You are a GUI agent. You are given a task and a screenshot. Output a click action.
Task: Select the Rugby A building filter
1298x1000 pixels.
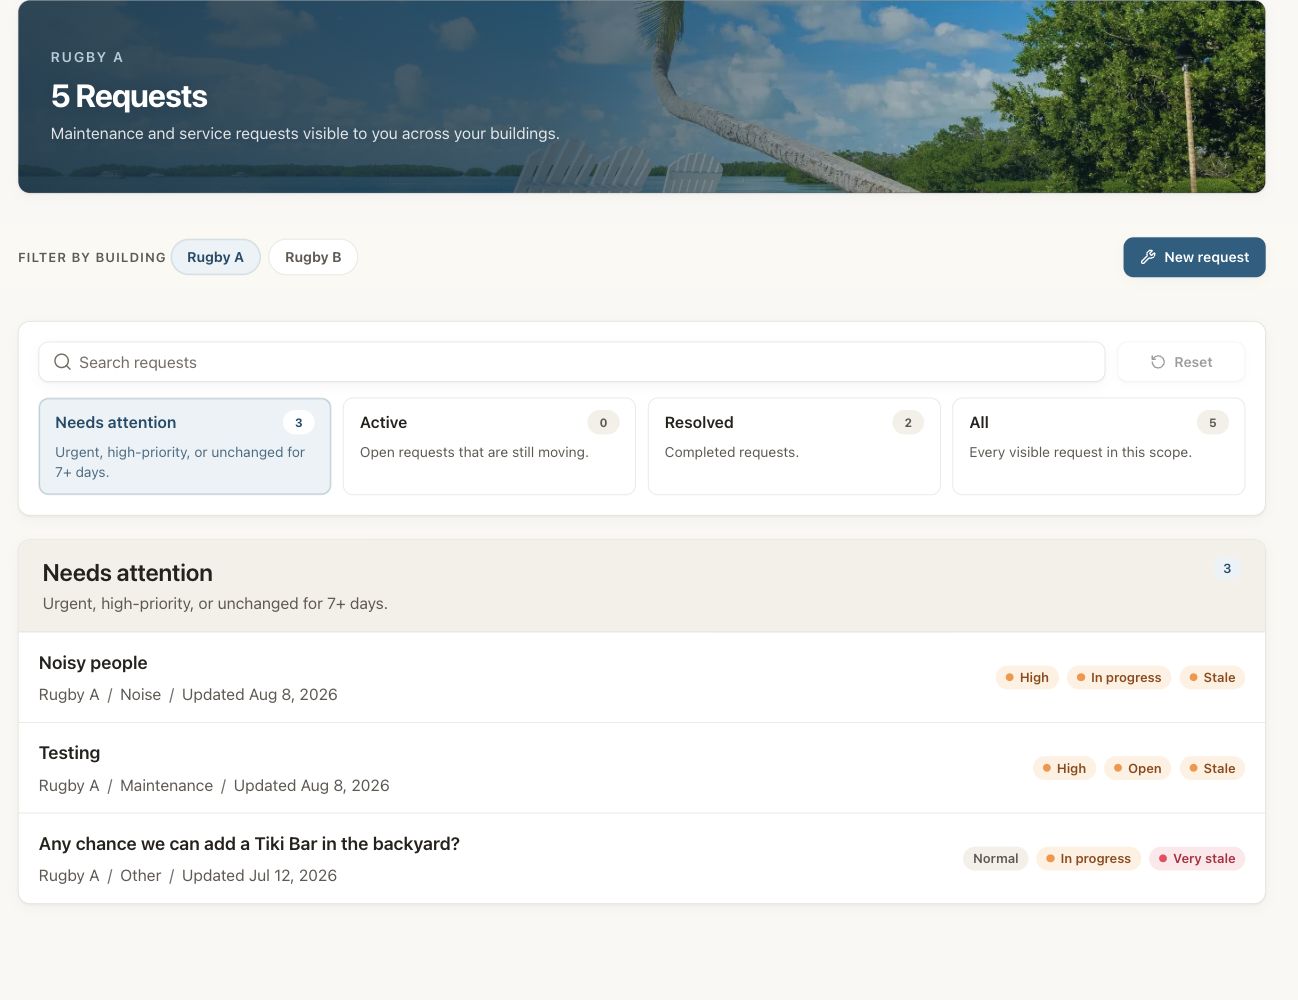coord(215,257)
